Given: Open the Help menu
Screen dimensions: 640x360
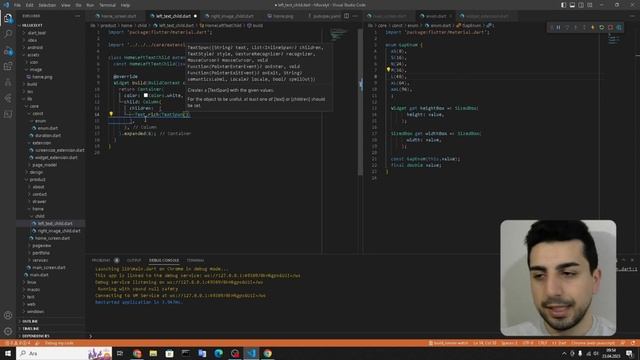Looking at the screenshot, I should (x=125, y=5).
